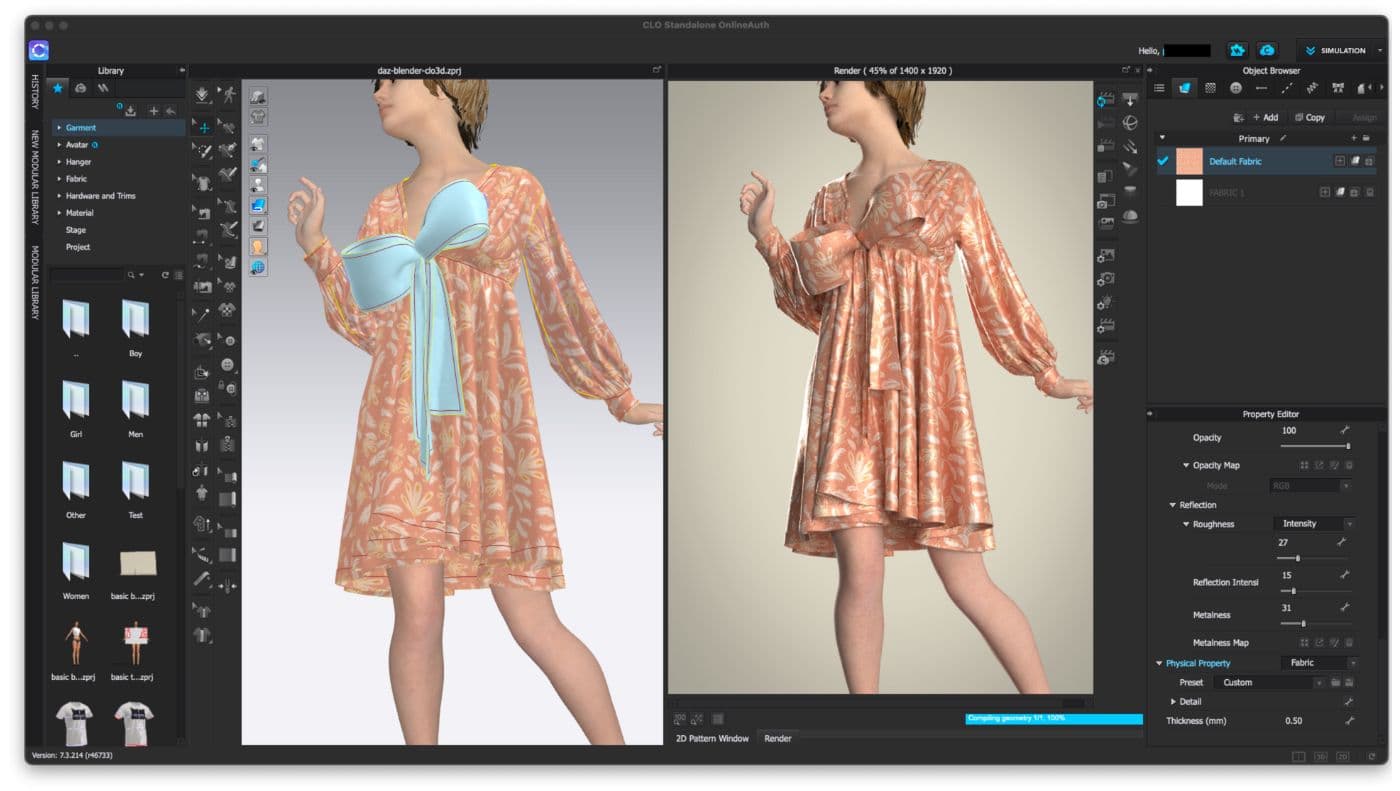Viewport: 1400px width, 791px height.
Task: Open the Physical Property Fabric dropdown
Action: click(x=1317, y=663)
